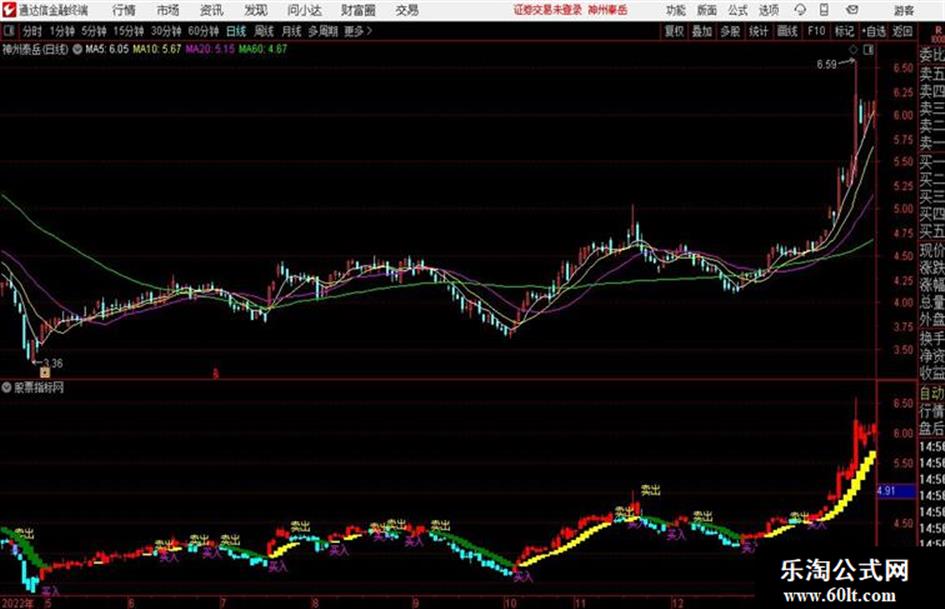Select the 日线 daily period
945x609 pixels.
[236, 31]
